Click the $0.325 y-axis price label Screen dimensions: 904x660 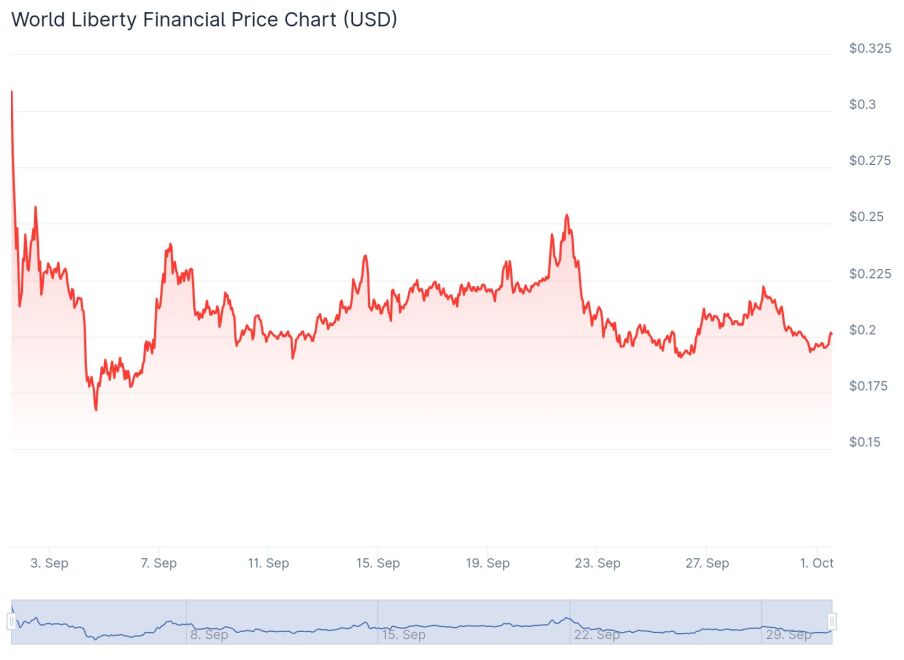pos(870,48)
